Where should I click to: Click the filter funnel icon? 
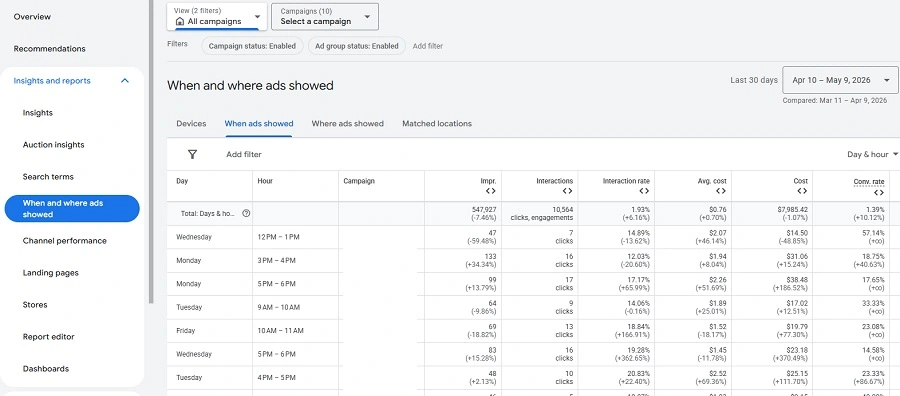click(192, 154)
